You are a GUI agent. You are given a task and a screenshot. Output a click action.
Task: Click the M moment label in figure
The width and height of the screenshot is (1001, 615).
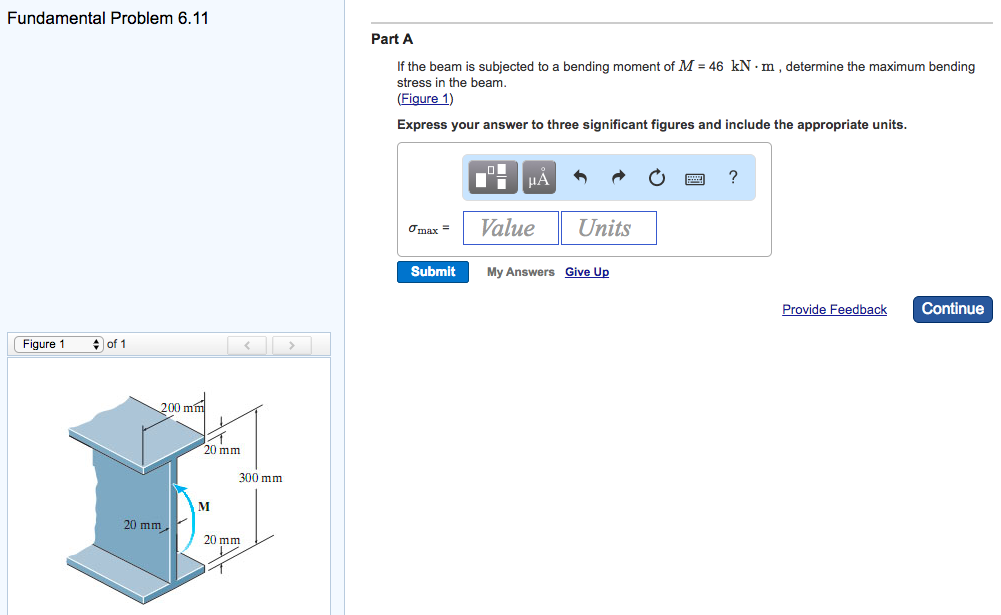coord(204,506)
